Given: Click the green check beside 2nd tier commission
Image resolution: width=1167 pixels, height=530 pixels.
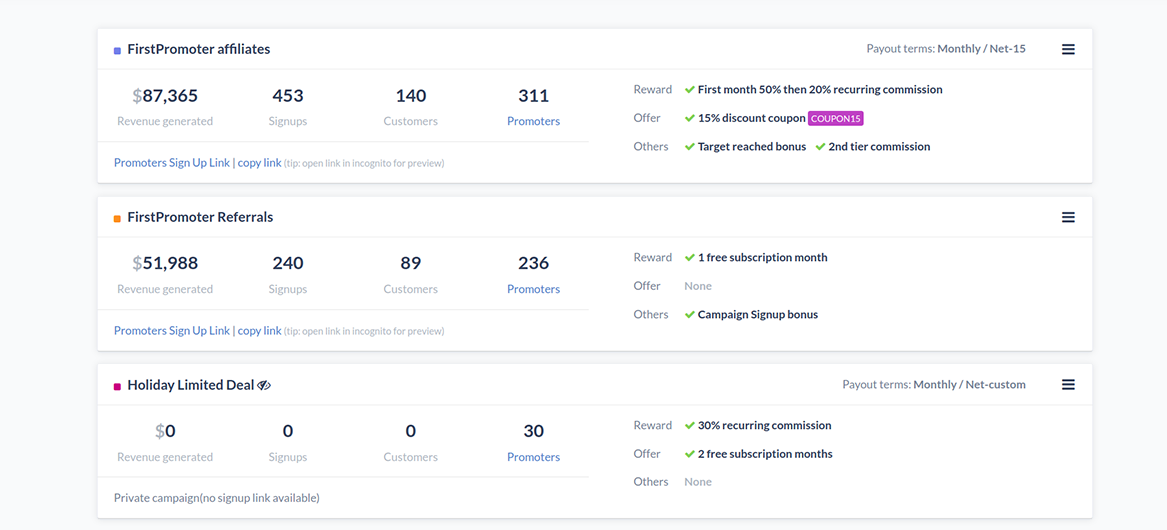Looking at the screenshot, I should 820,147.
